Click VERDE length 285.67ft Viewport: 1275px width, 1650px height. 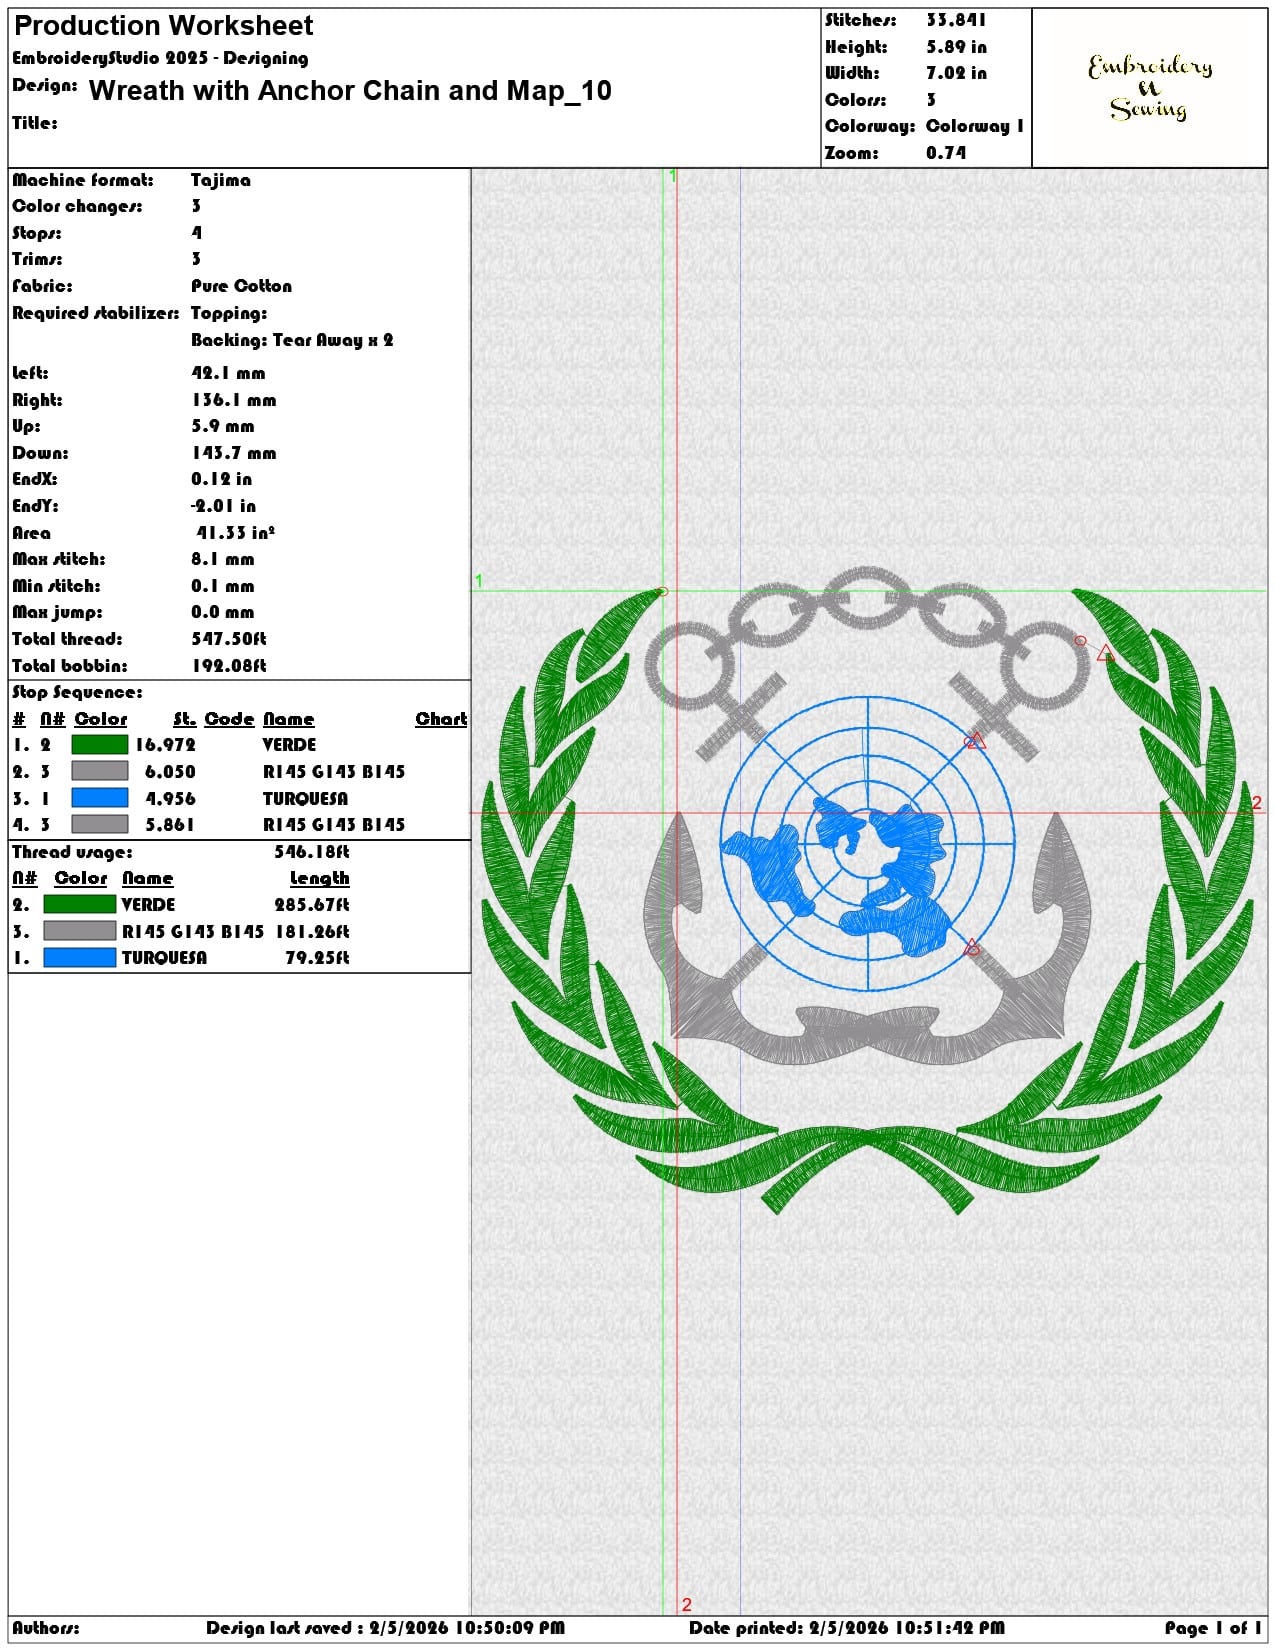tap(312, 905)
